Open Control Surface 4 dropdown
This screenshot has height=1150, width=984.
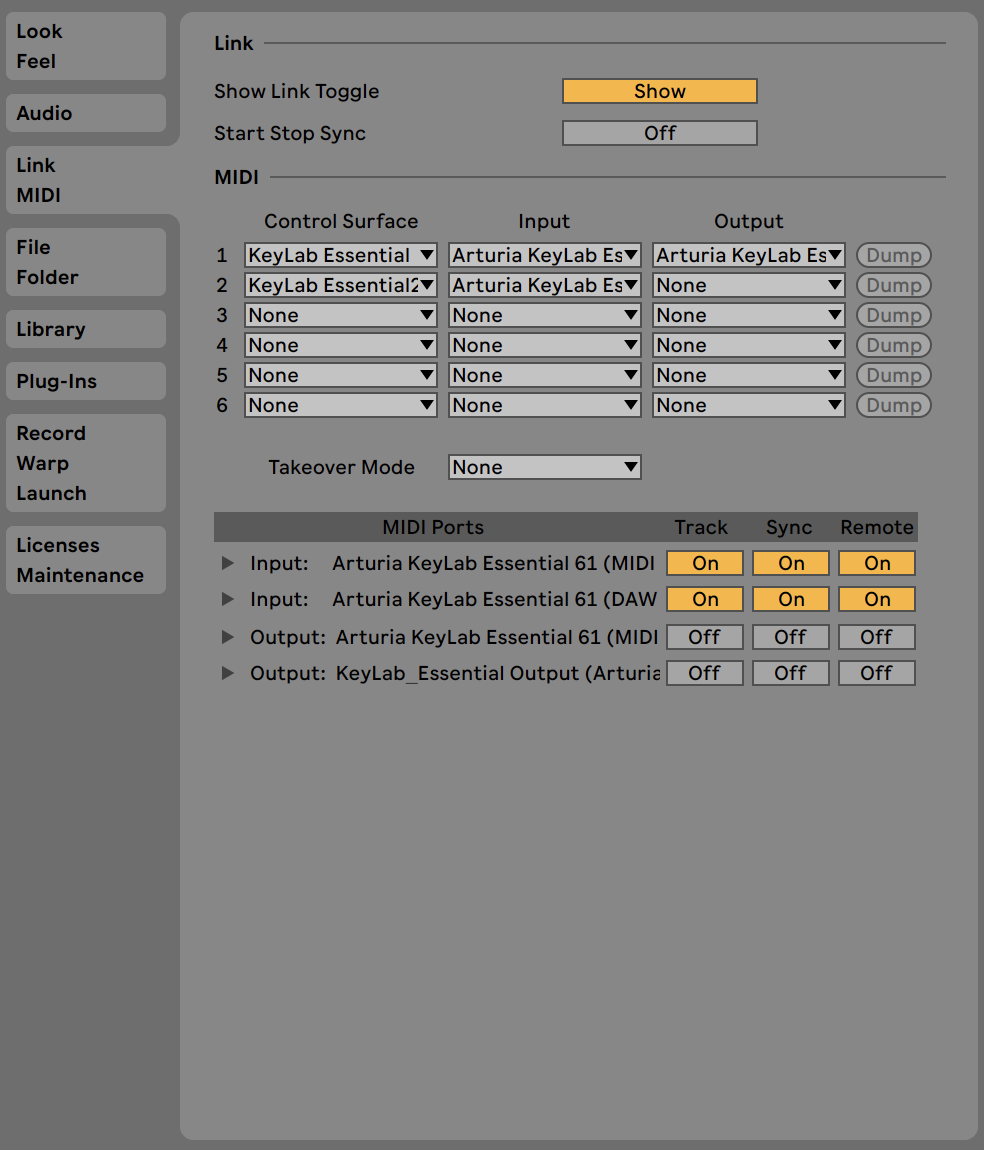pyautogui.click(x=341, y=345)
